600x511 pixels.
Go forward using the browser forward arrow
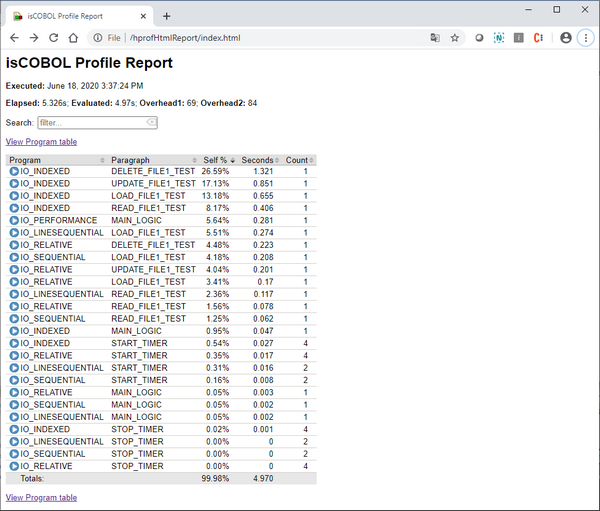34,38
